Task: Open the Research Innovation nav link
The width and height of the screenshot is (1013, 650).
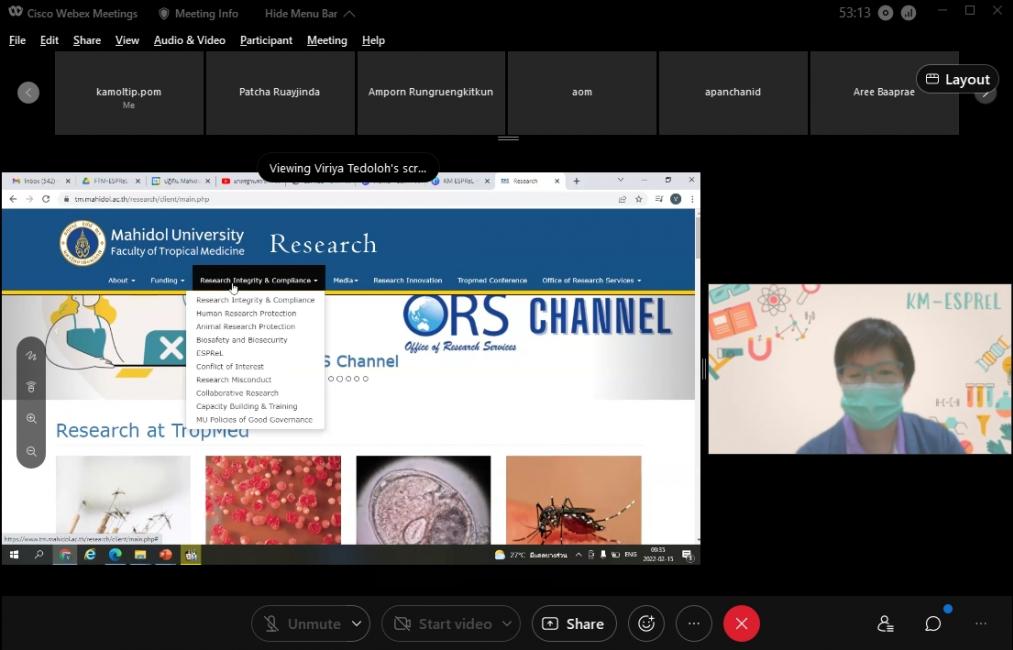Action: (x=408, y=280)
